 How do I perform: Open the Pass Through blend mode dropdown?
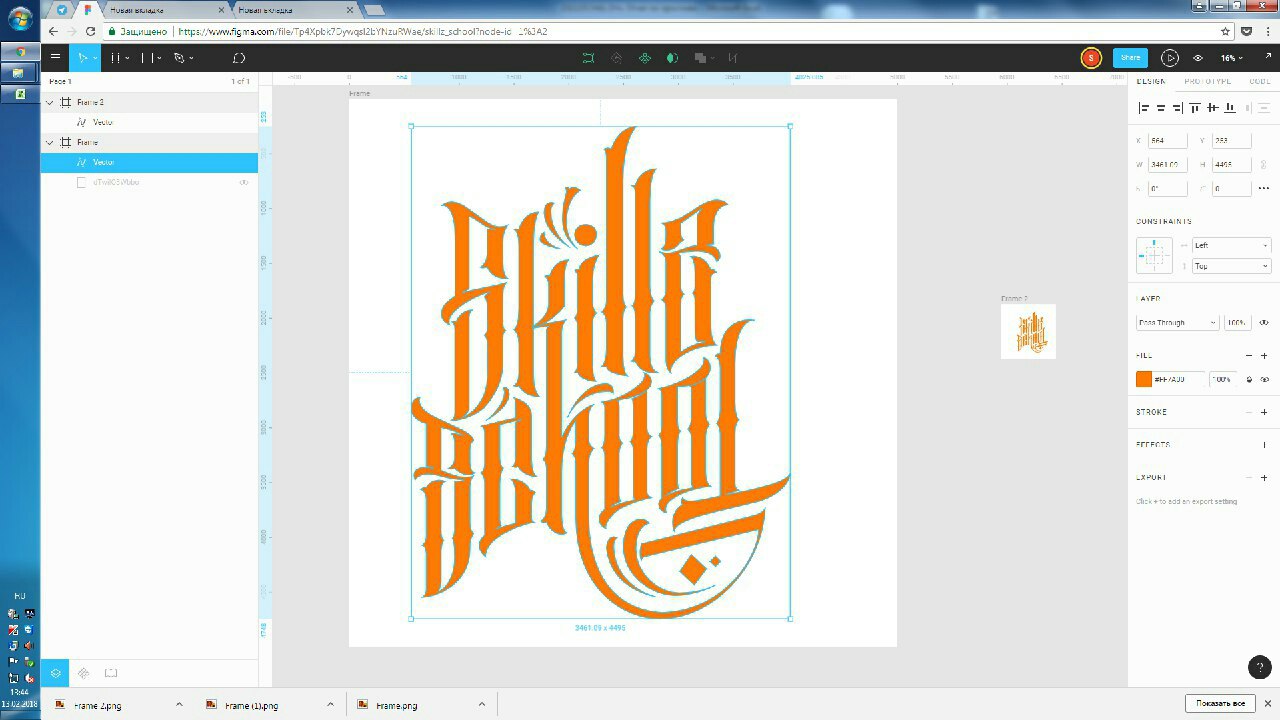click(x=1177, y=323)
